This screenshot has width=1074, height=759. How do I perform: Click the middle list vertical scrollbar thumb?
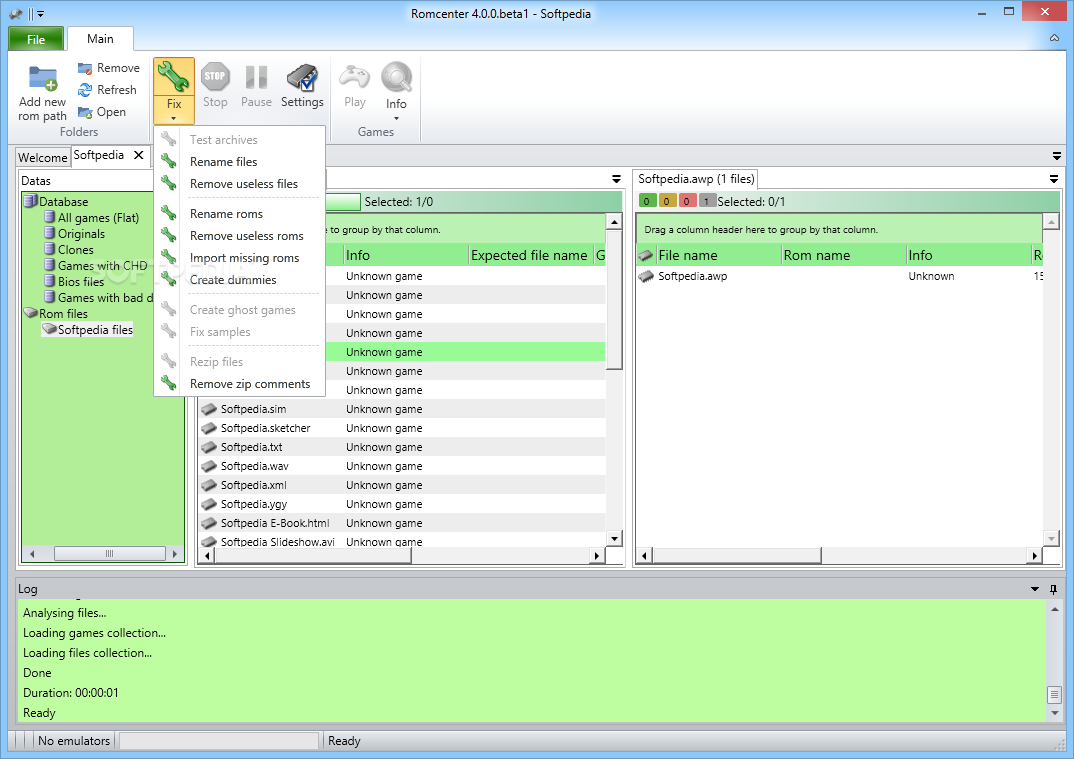coord(614,299)
